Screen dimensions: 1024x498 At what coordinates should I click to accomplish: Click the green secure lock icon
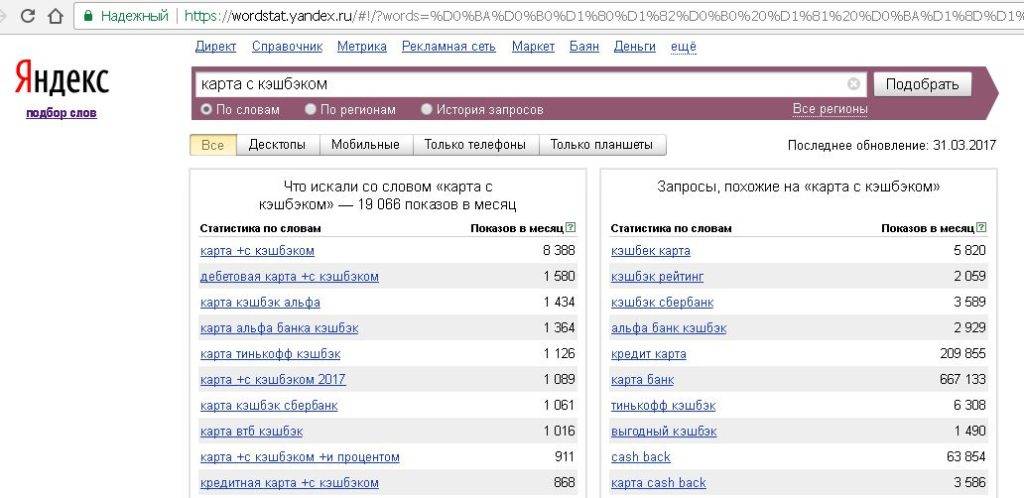88,16
